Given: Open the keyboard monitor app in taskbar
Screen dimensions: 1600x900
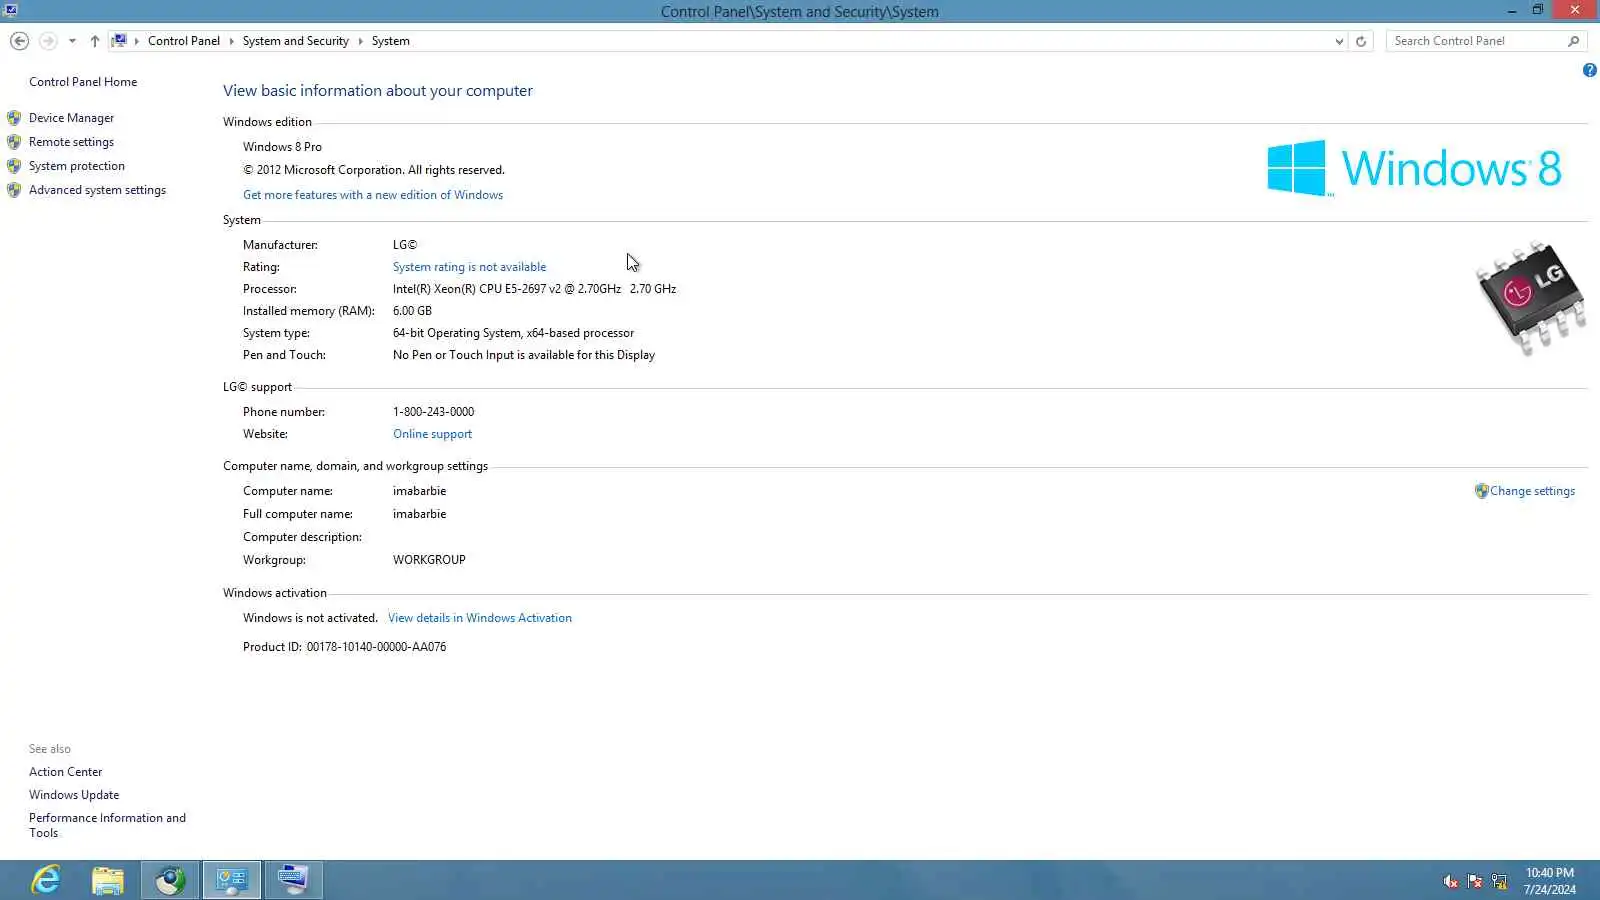Looking at the screenshot, I should click(x=294, y=880).
